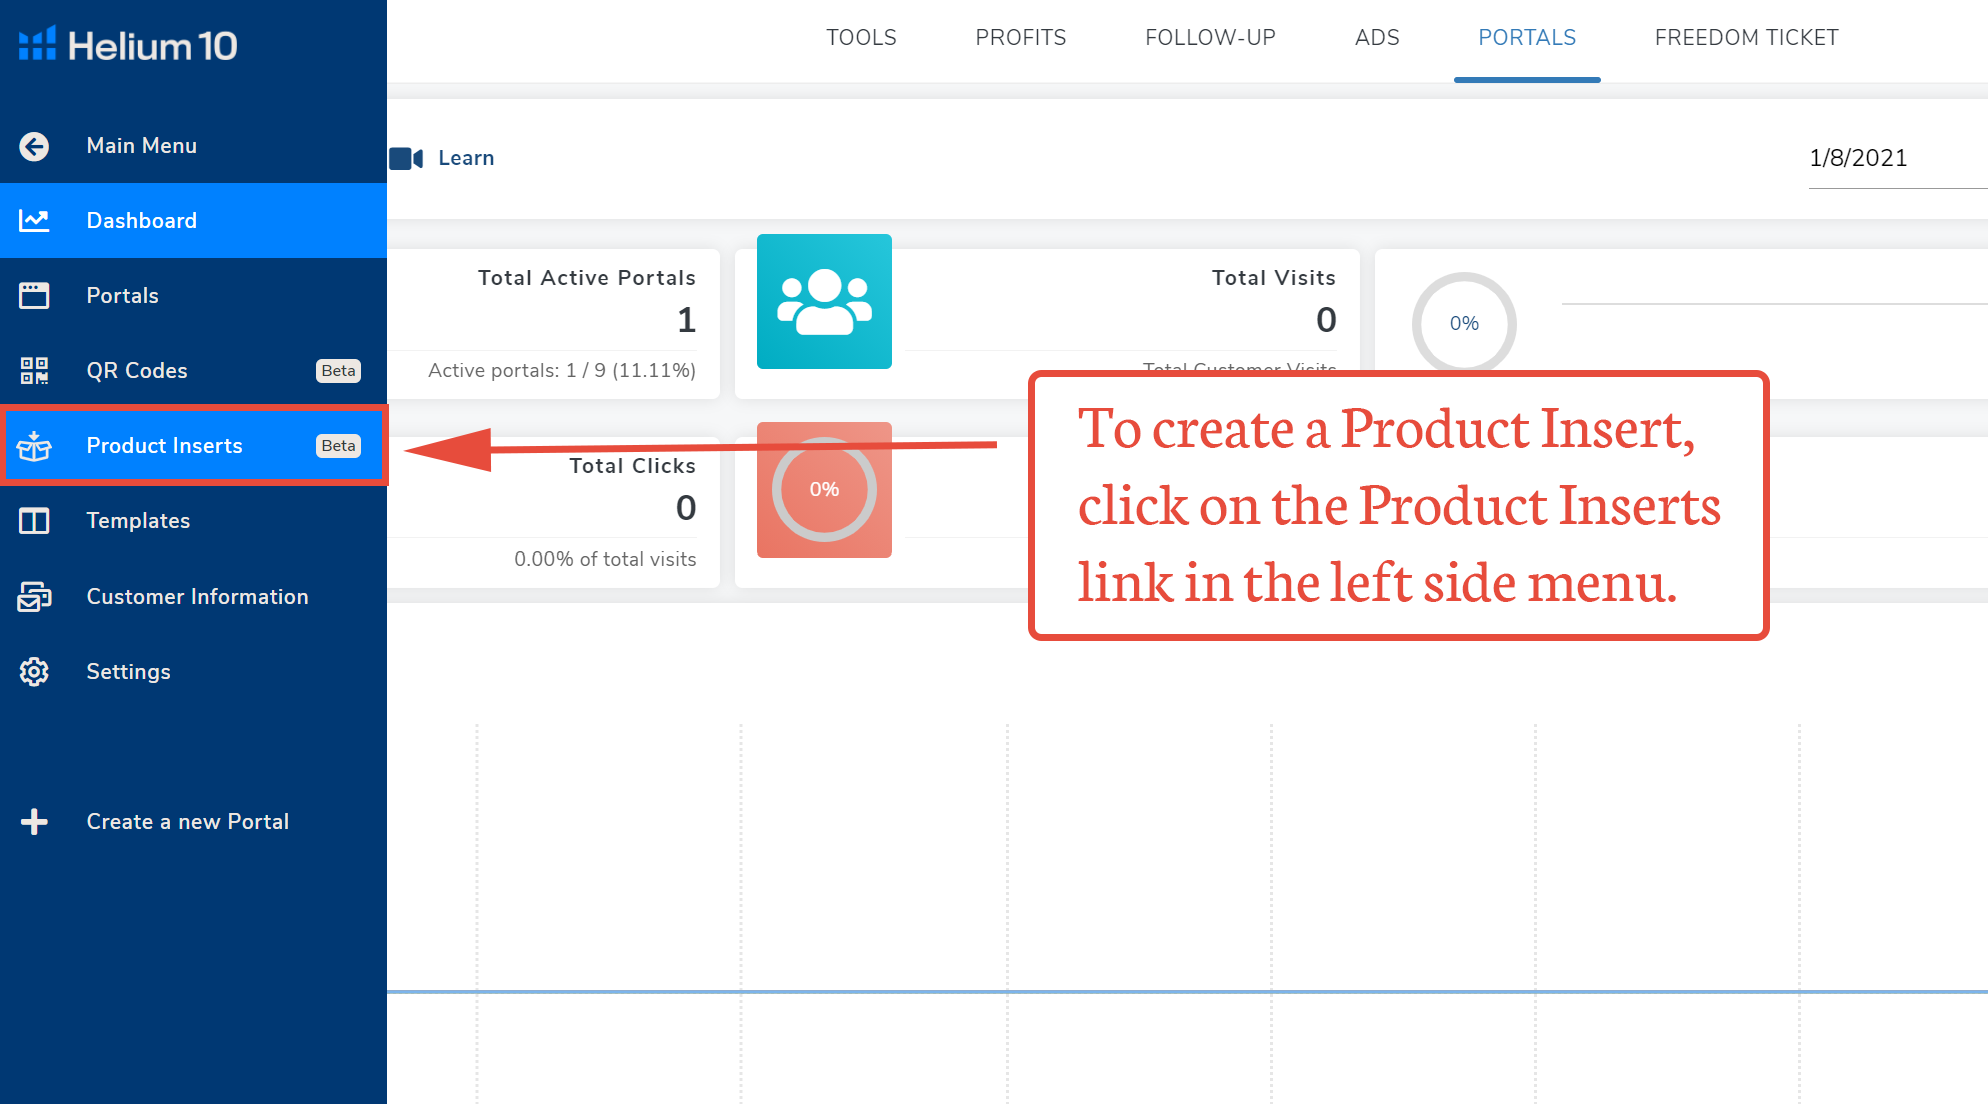The height and width of the screenshot is (1104, 1988).
Task: Click the Templates layout icon
Action: (34, 520)
